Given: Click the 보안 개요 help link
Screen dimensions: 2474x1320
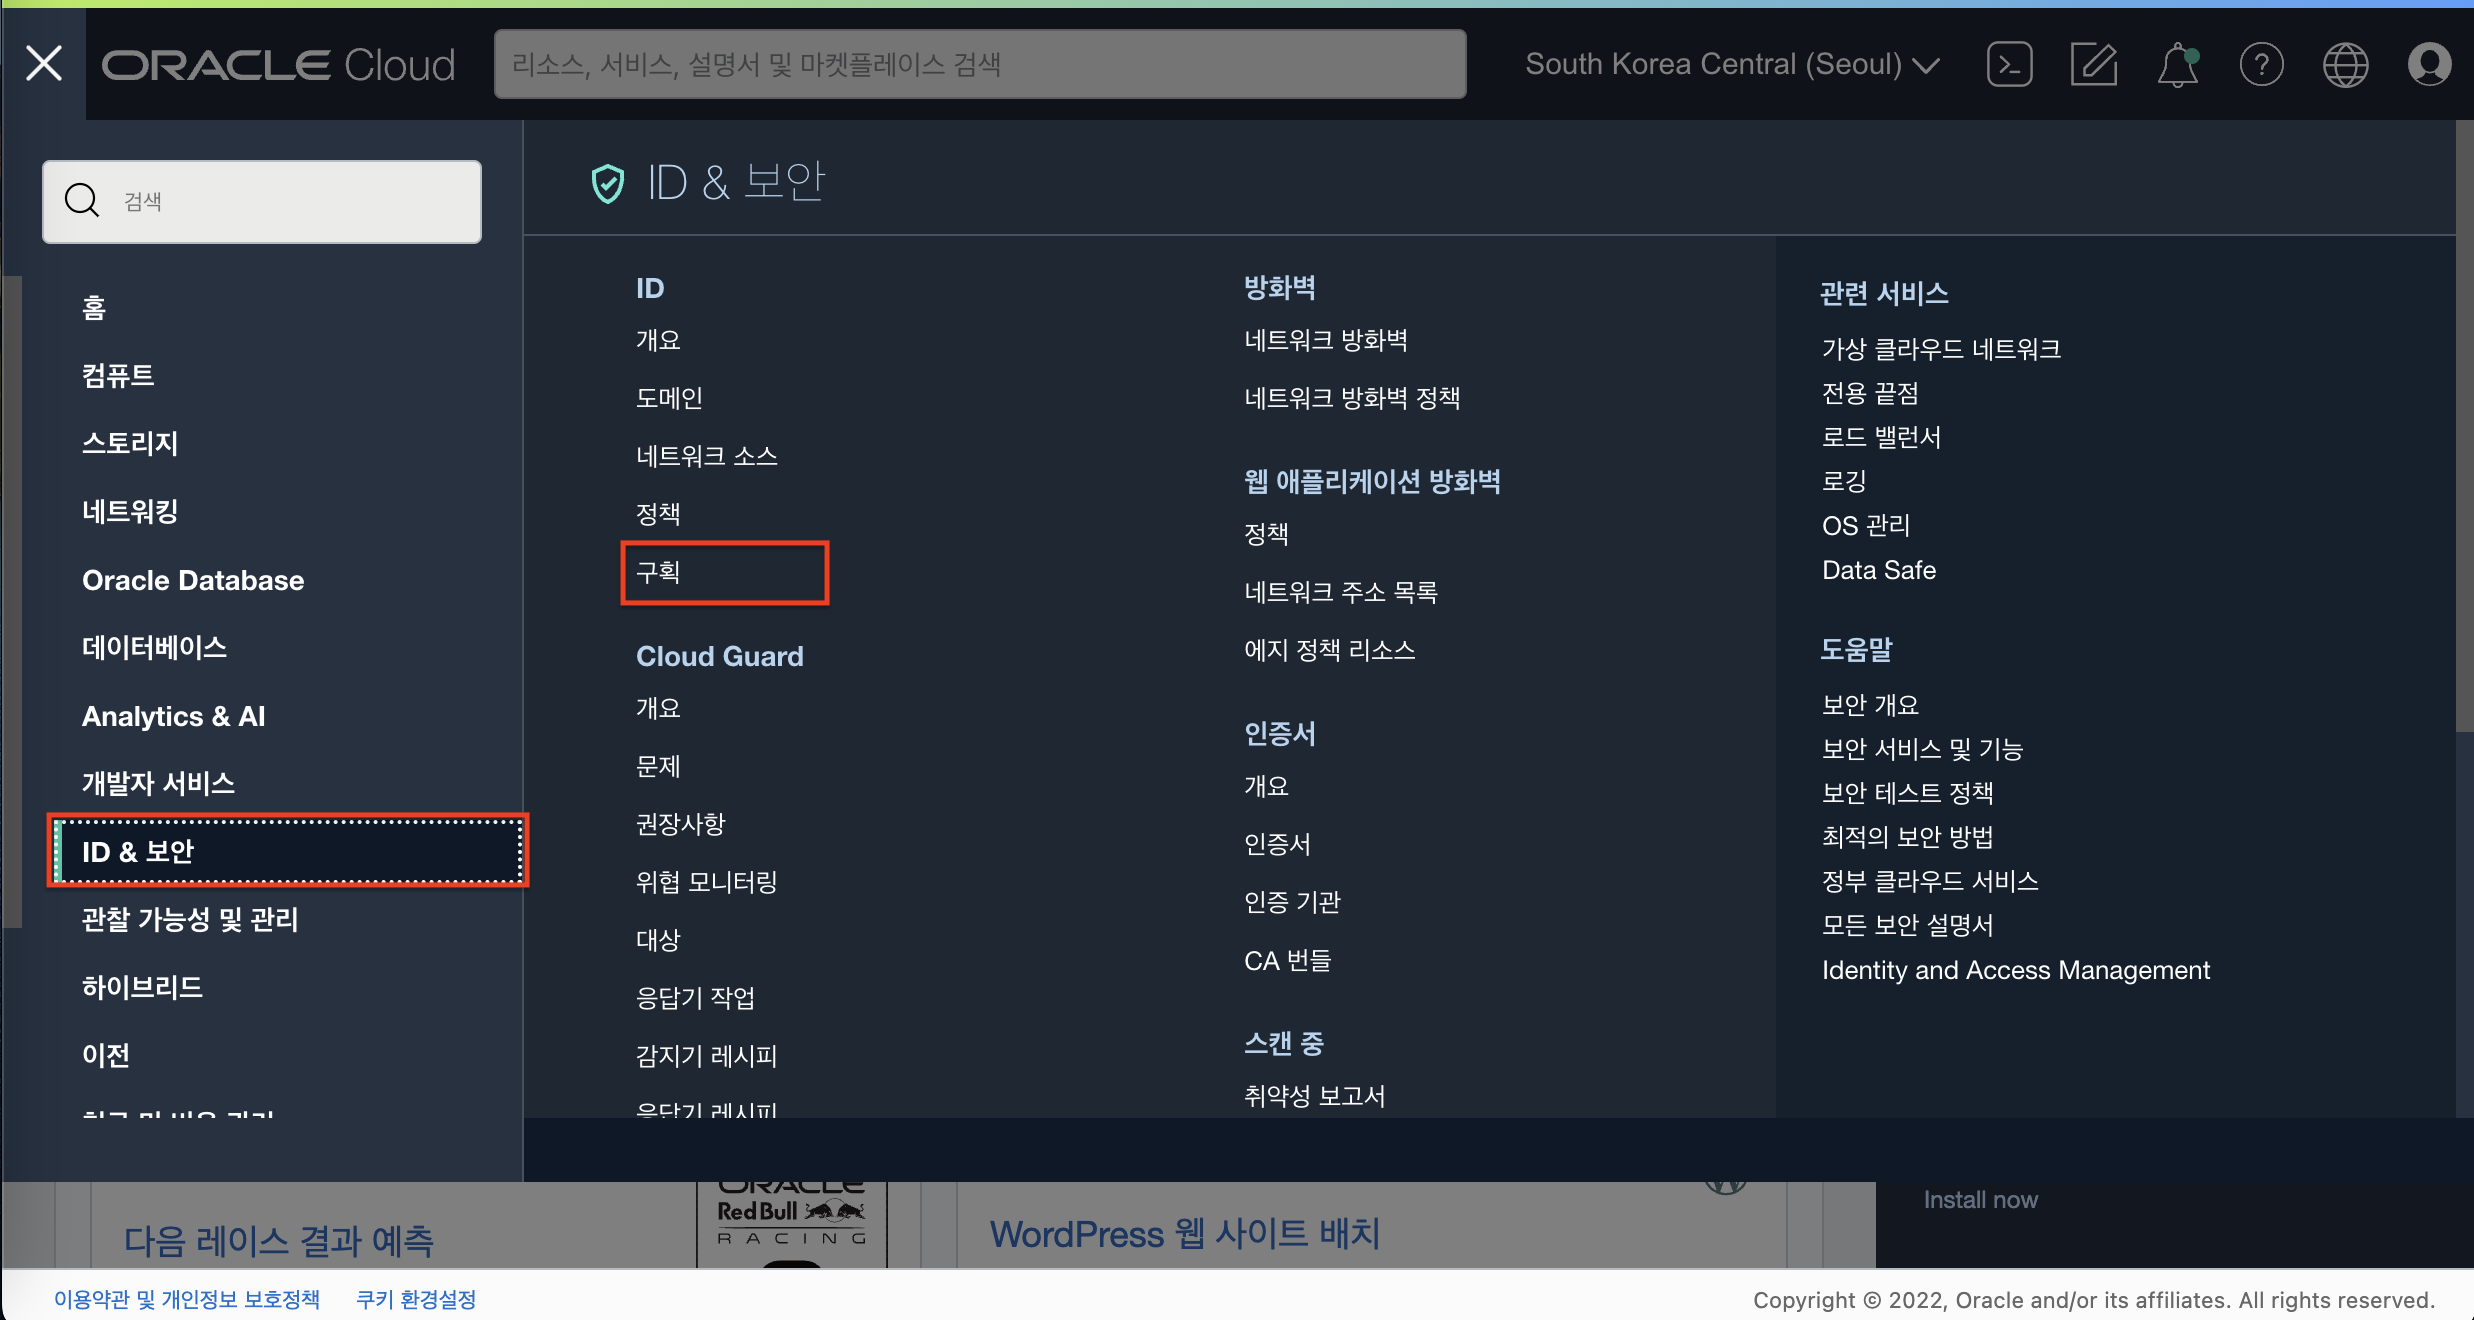Looking at the screenshot, I should point(1869,703).
